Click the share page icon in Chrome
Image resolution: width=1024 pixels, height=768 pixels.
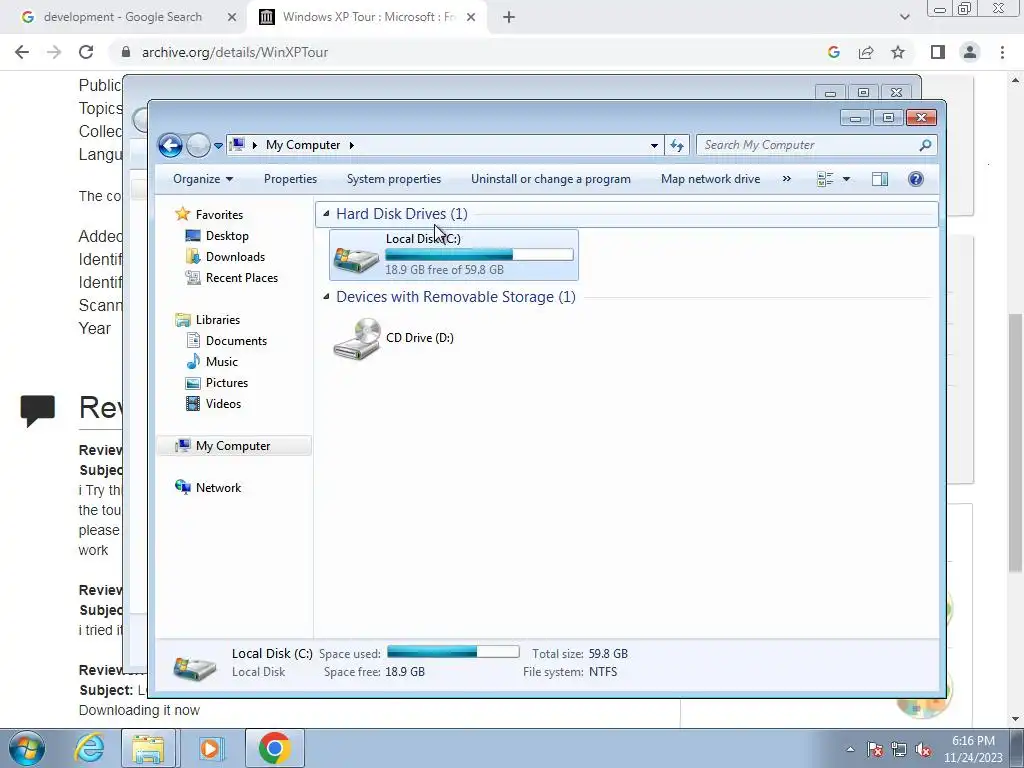866,52
